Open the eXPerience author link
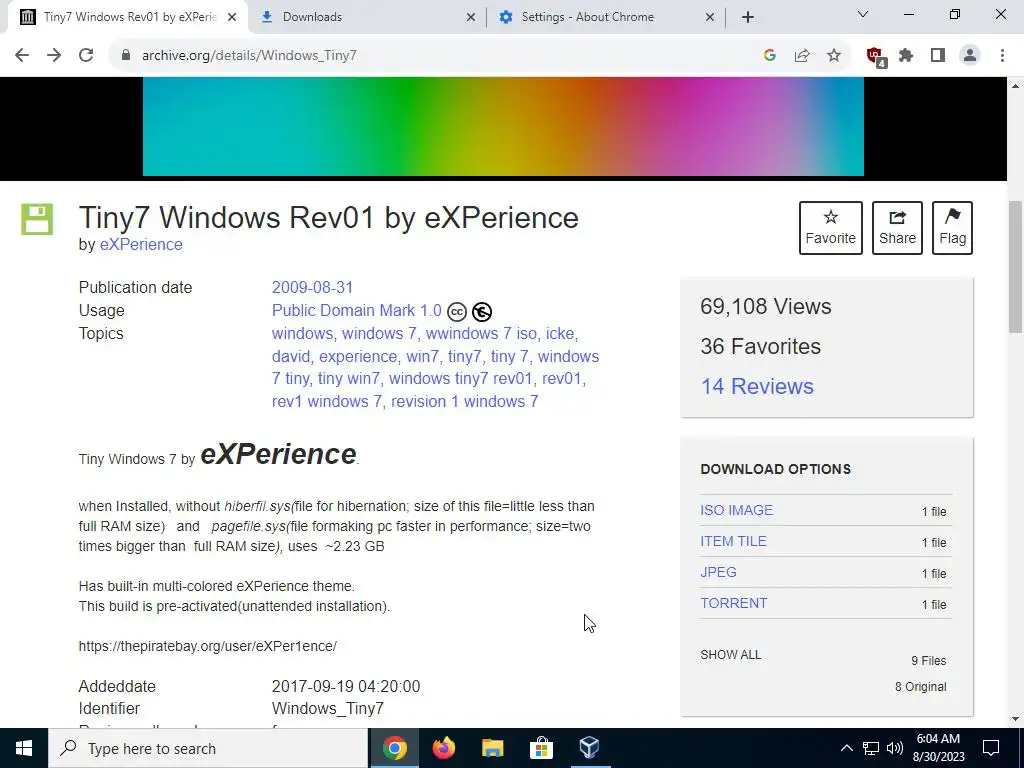The width and height of the screenshot is (1024, 768). tap(141, 244)
